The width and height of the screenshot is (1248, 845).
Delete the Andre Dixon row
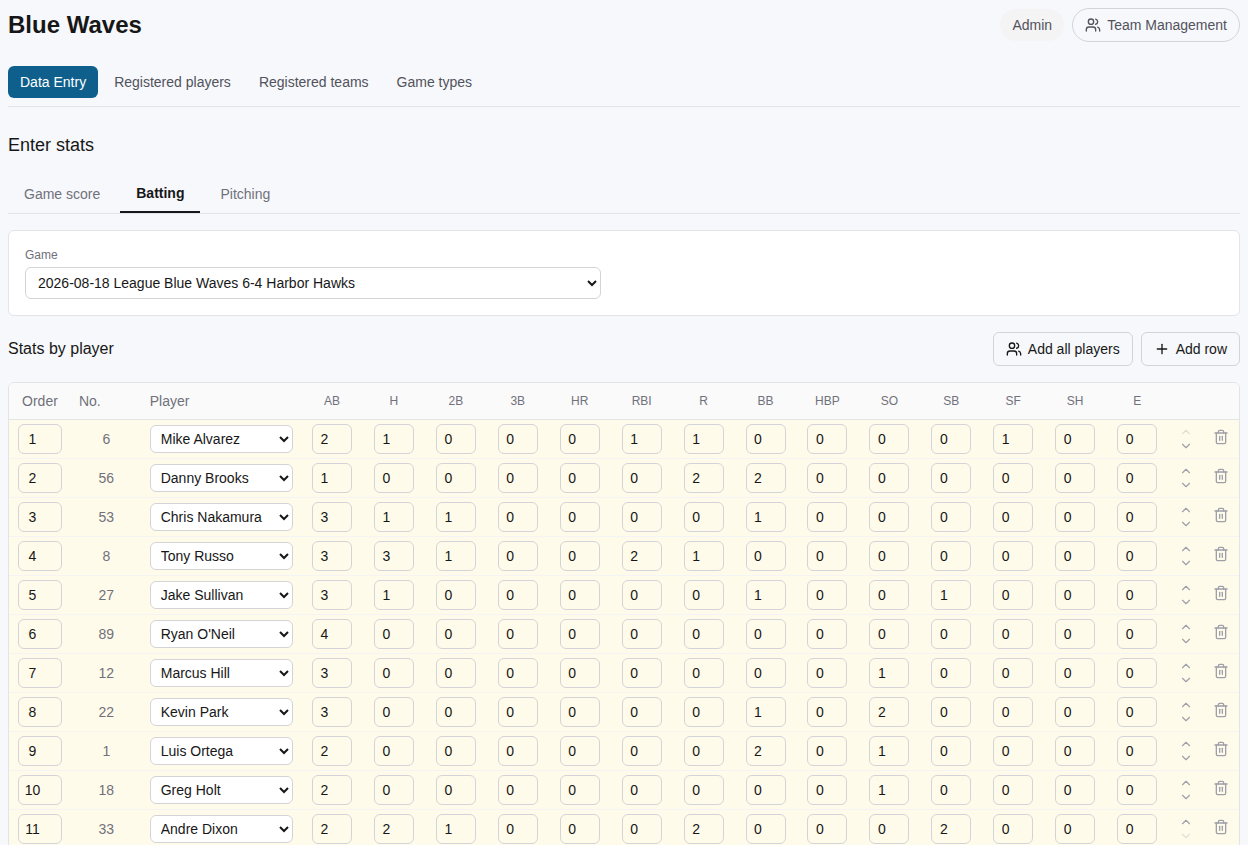[x=1221, y=827]
